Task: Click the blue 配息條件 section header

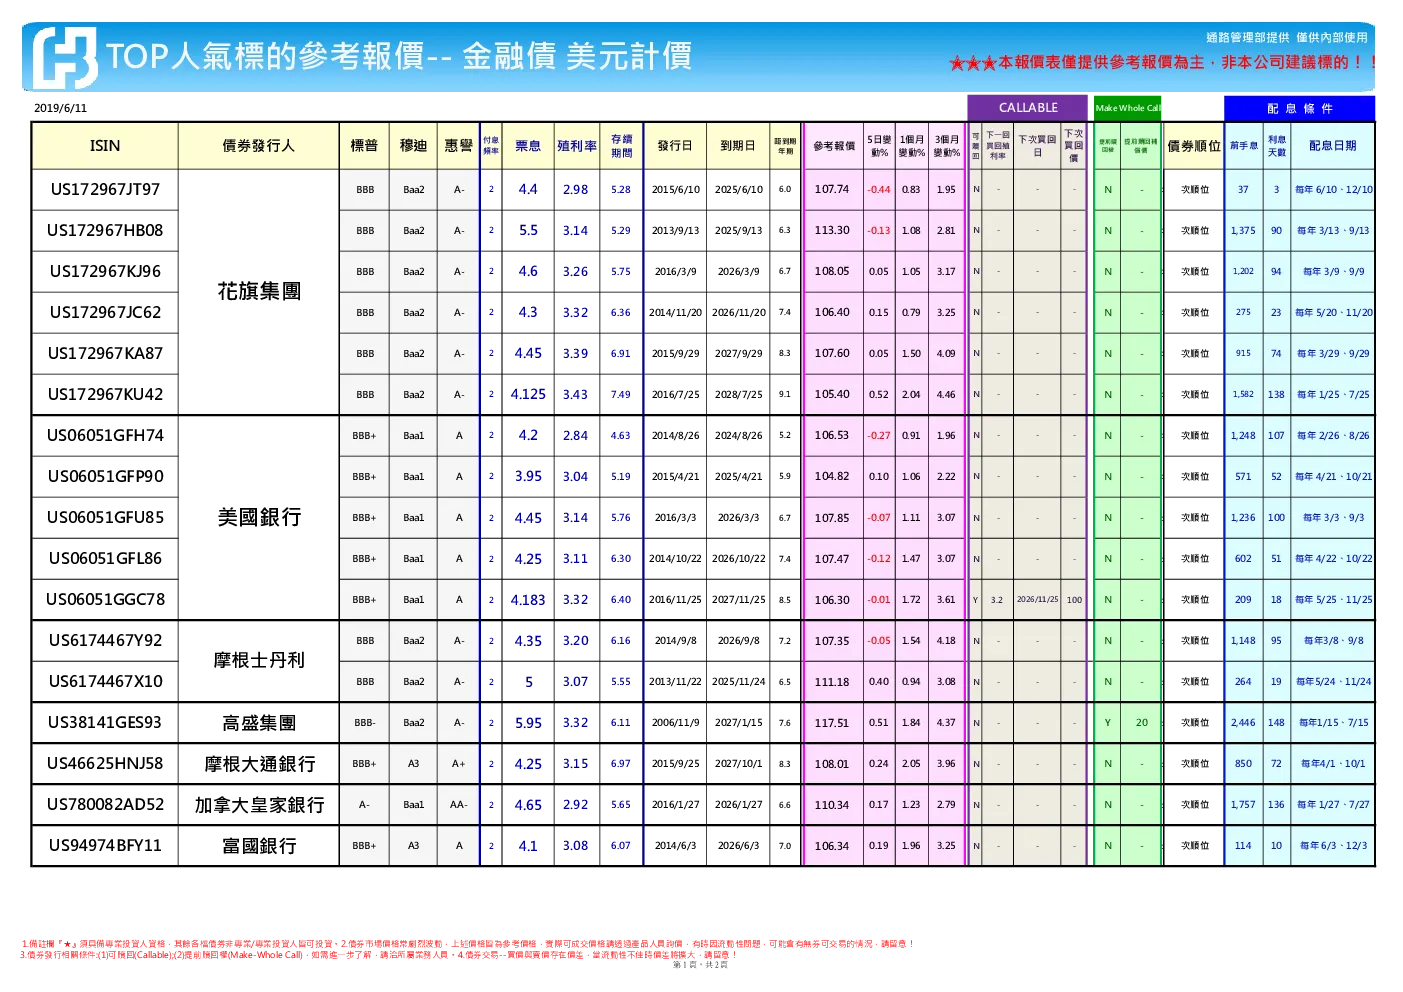Action: (x=1299, y=108)
